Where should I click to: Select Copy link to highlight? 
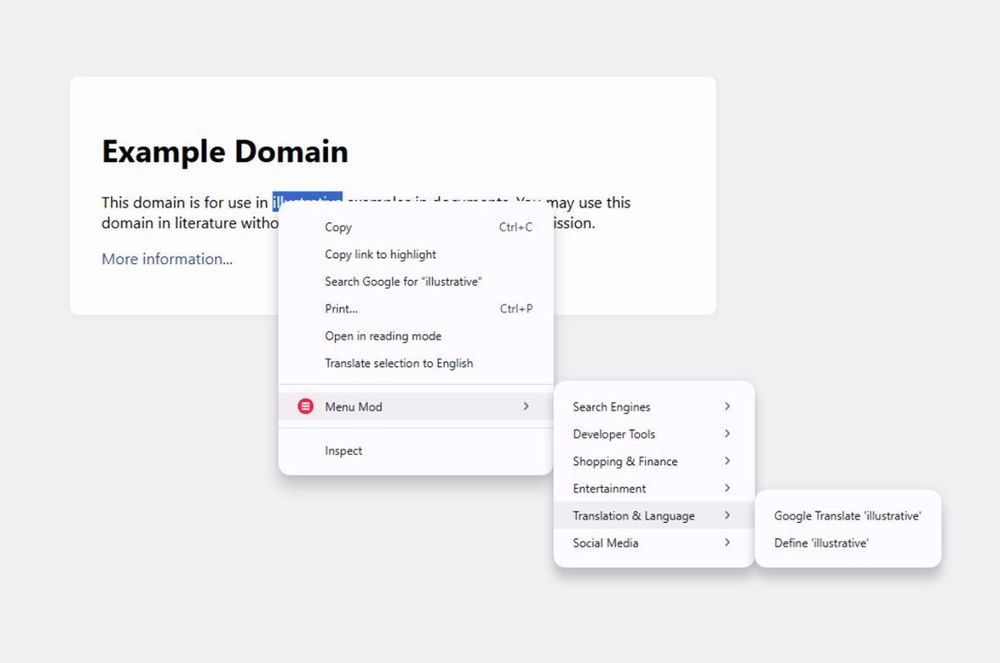[x=415, y=254]
